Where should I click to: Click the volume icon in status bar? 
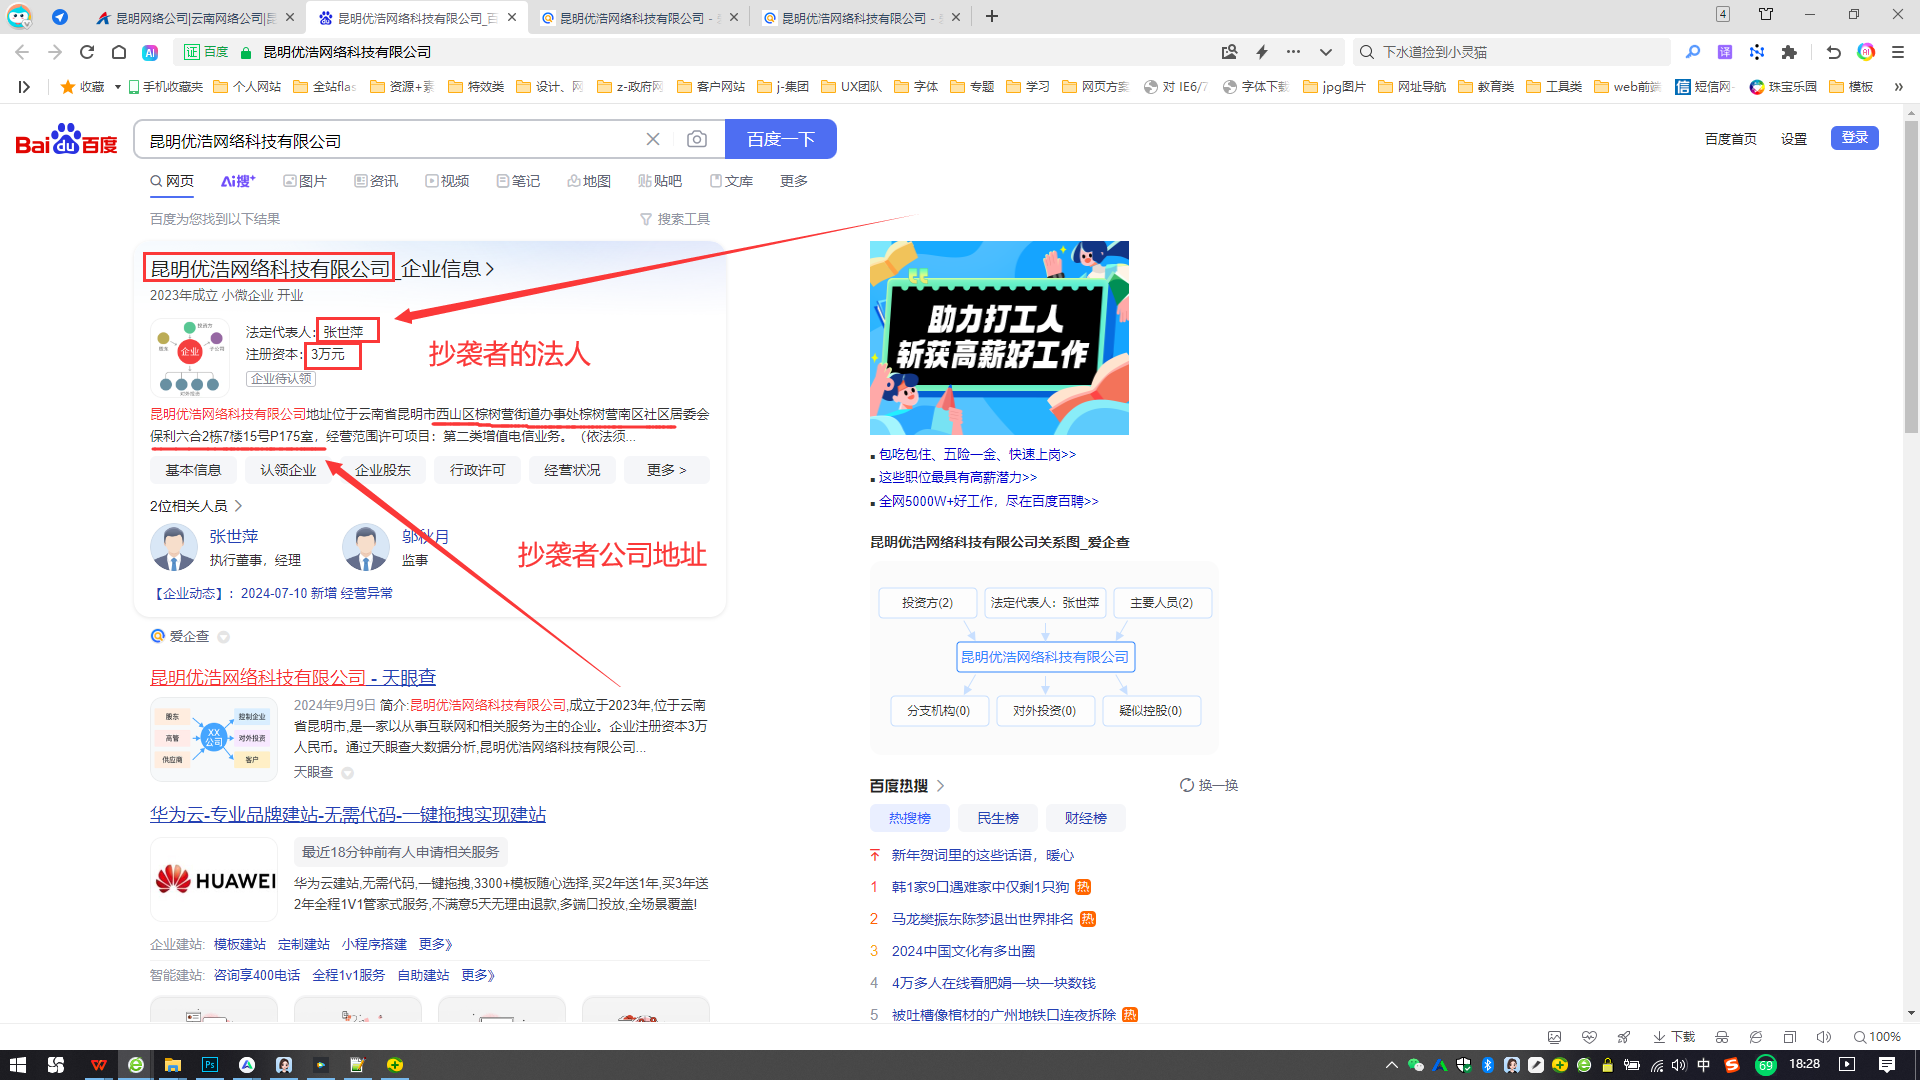point(1823,1037)
